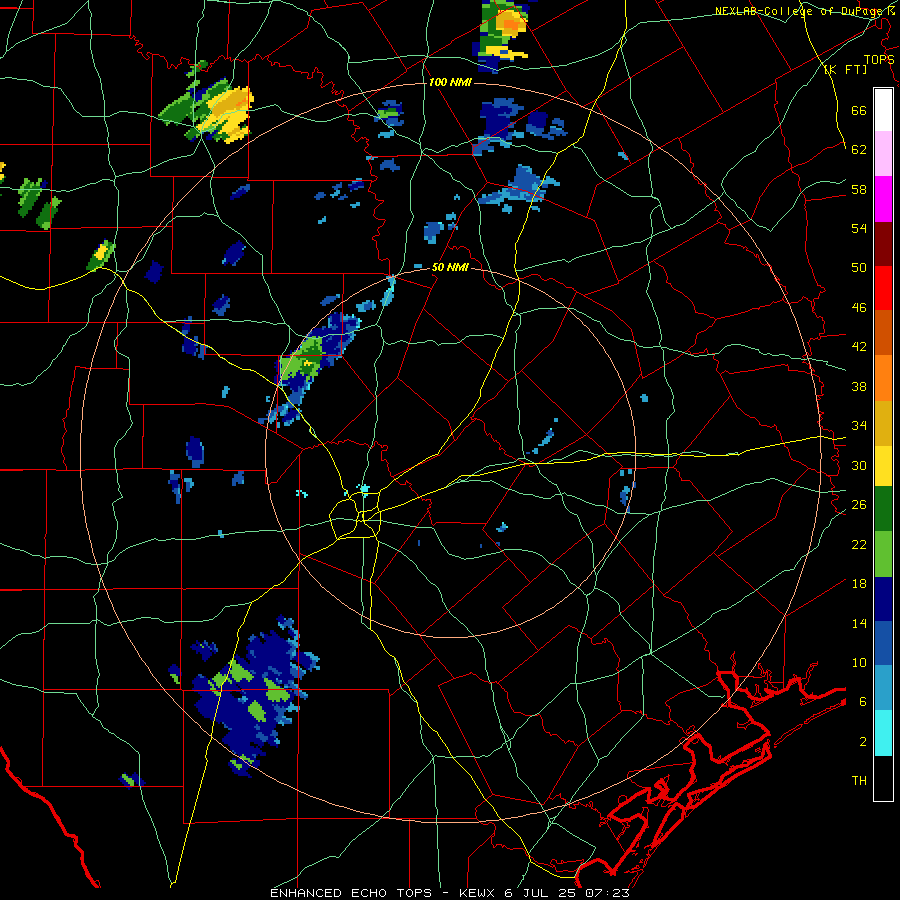Click the orange 38–42 legend swatch
The image size is (900, 900).
coord(883,378)
